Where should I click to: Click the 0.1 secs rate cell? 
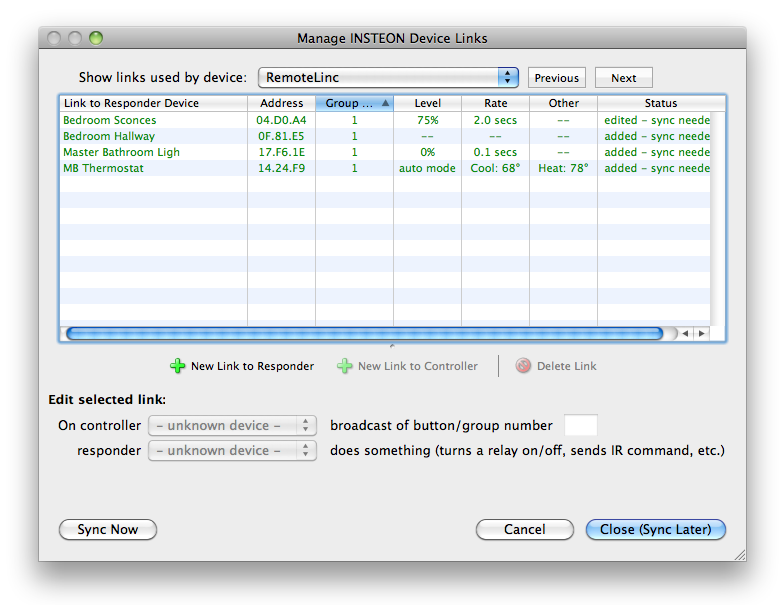point(495,152)
